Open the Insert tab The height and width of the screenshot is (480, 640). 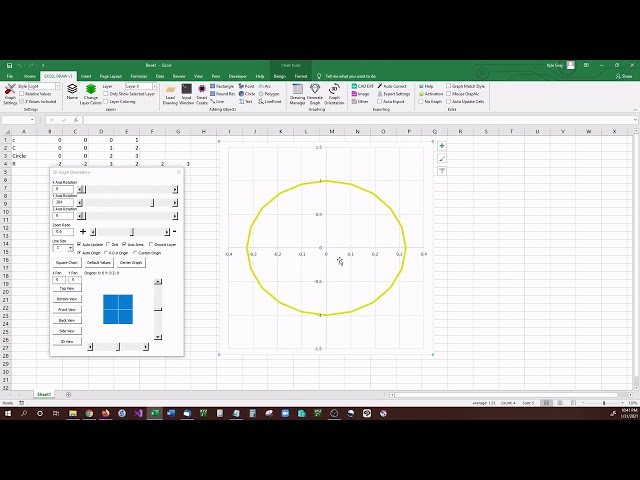click(x=86, y=76)
